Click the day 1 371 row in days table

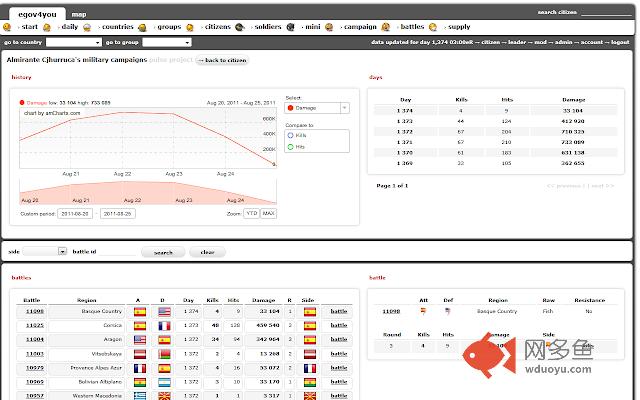[x=495, y=142]
